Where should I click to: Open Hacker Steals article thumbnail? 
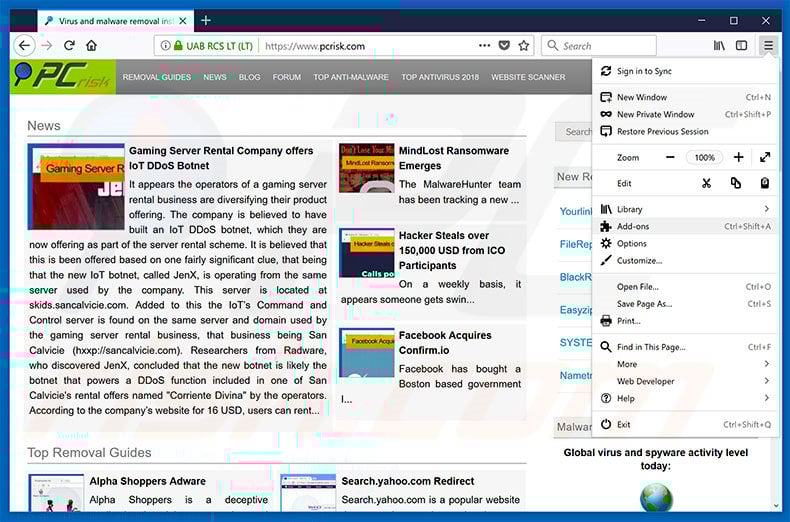pos(366,253)
